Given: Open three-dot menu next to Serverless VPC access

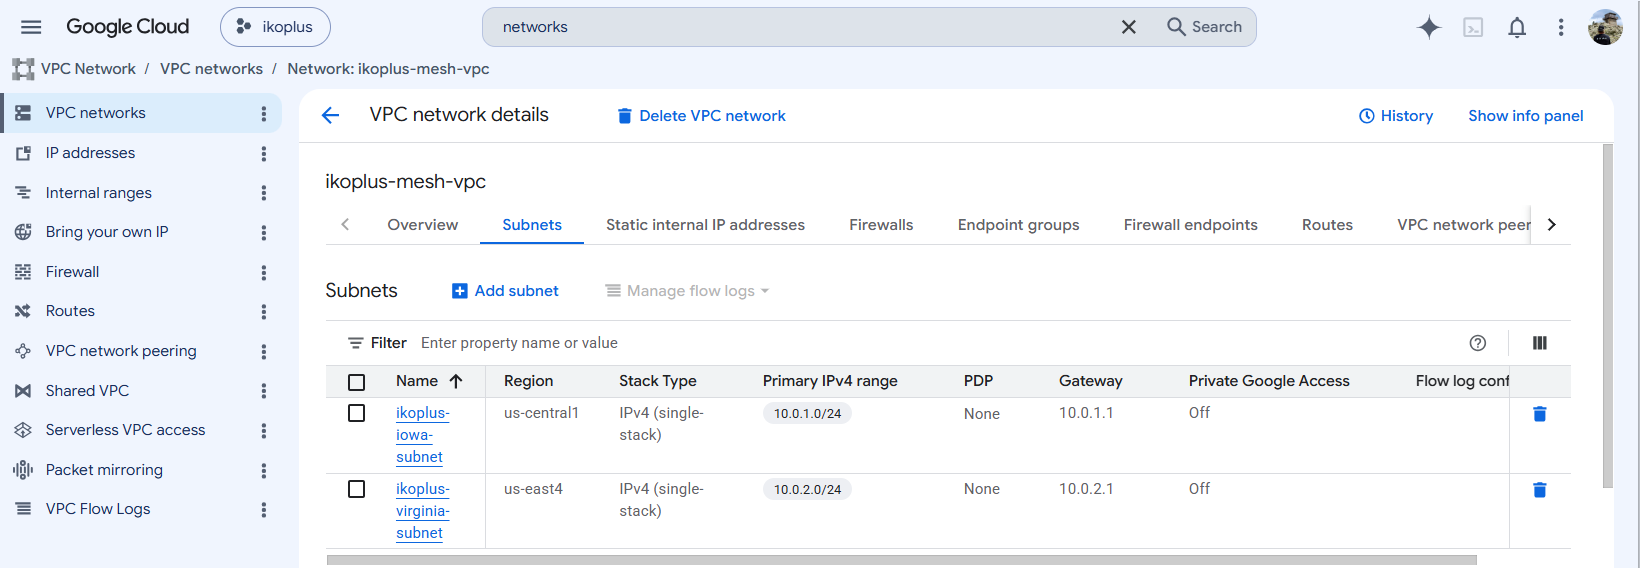Looking at the screenshot, I should coord(264,431).
